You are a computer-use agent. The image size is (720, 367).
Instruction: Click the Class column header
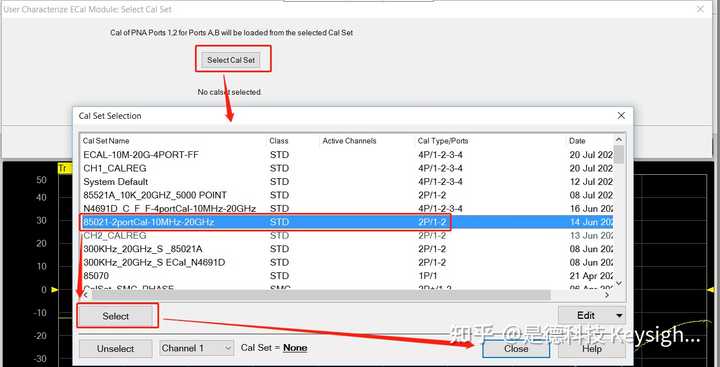pyautogui.click(x=279, y=141)
